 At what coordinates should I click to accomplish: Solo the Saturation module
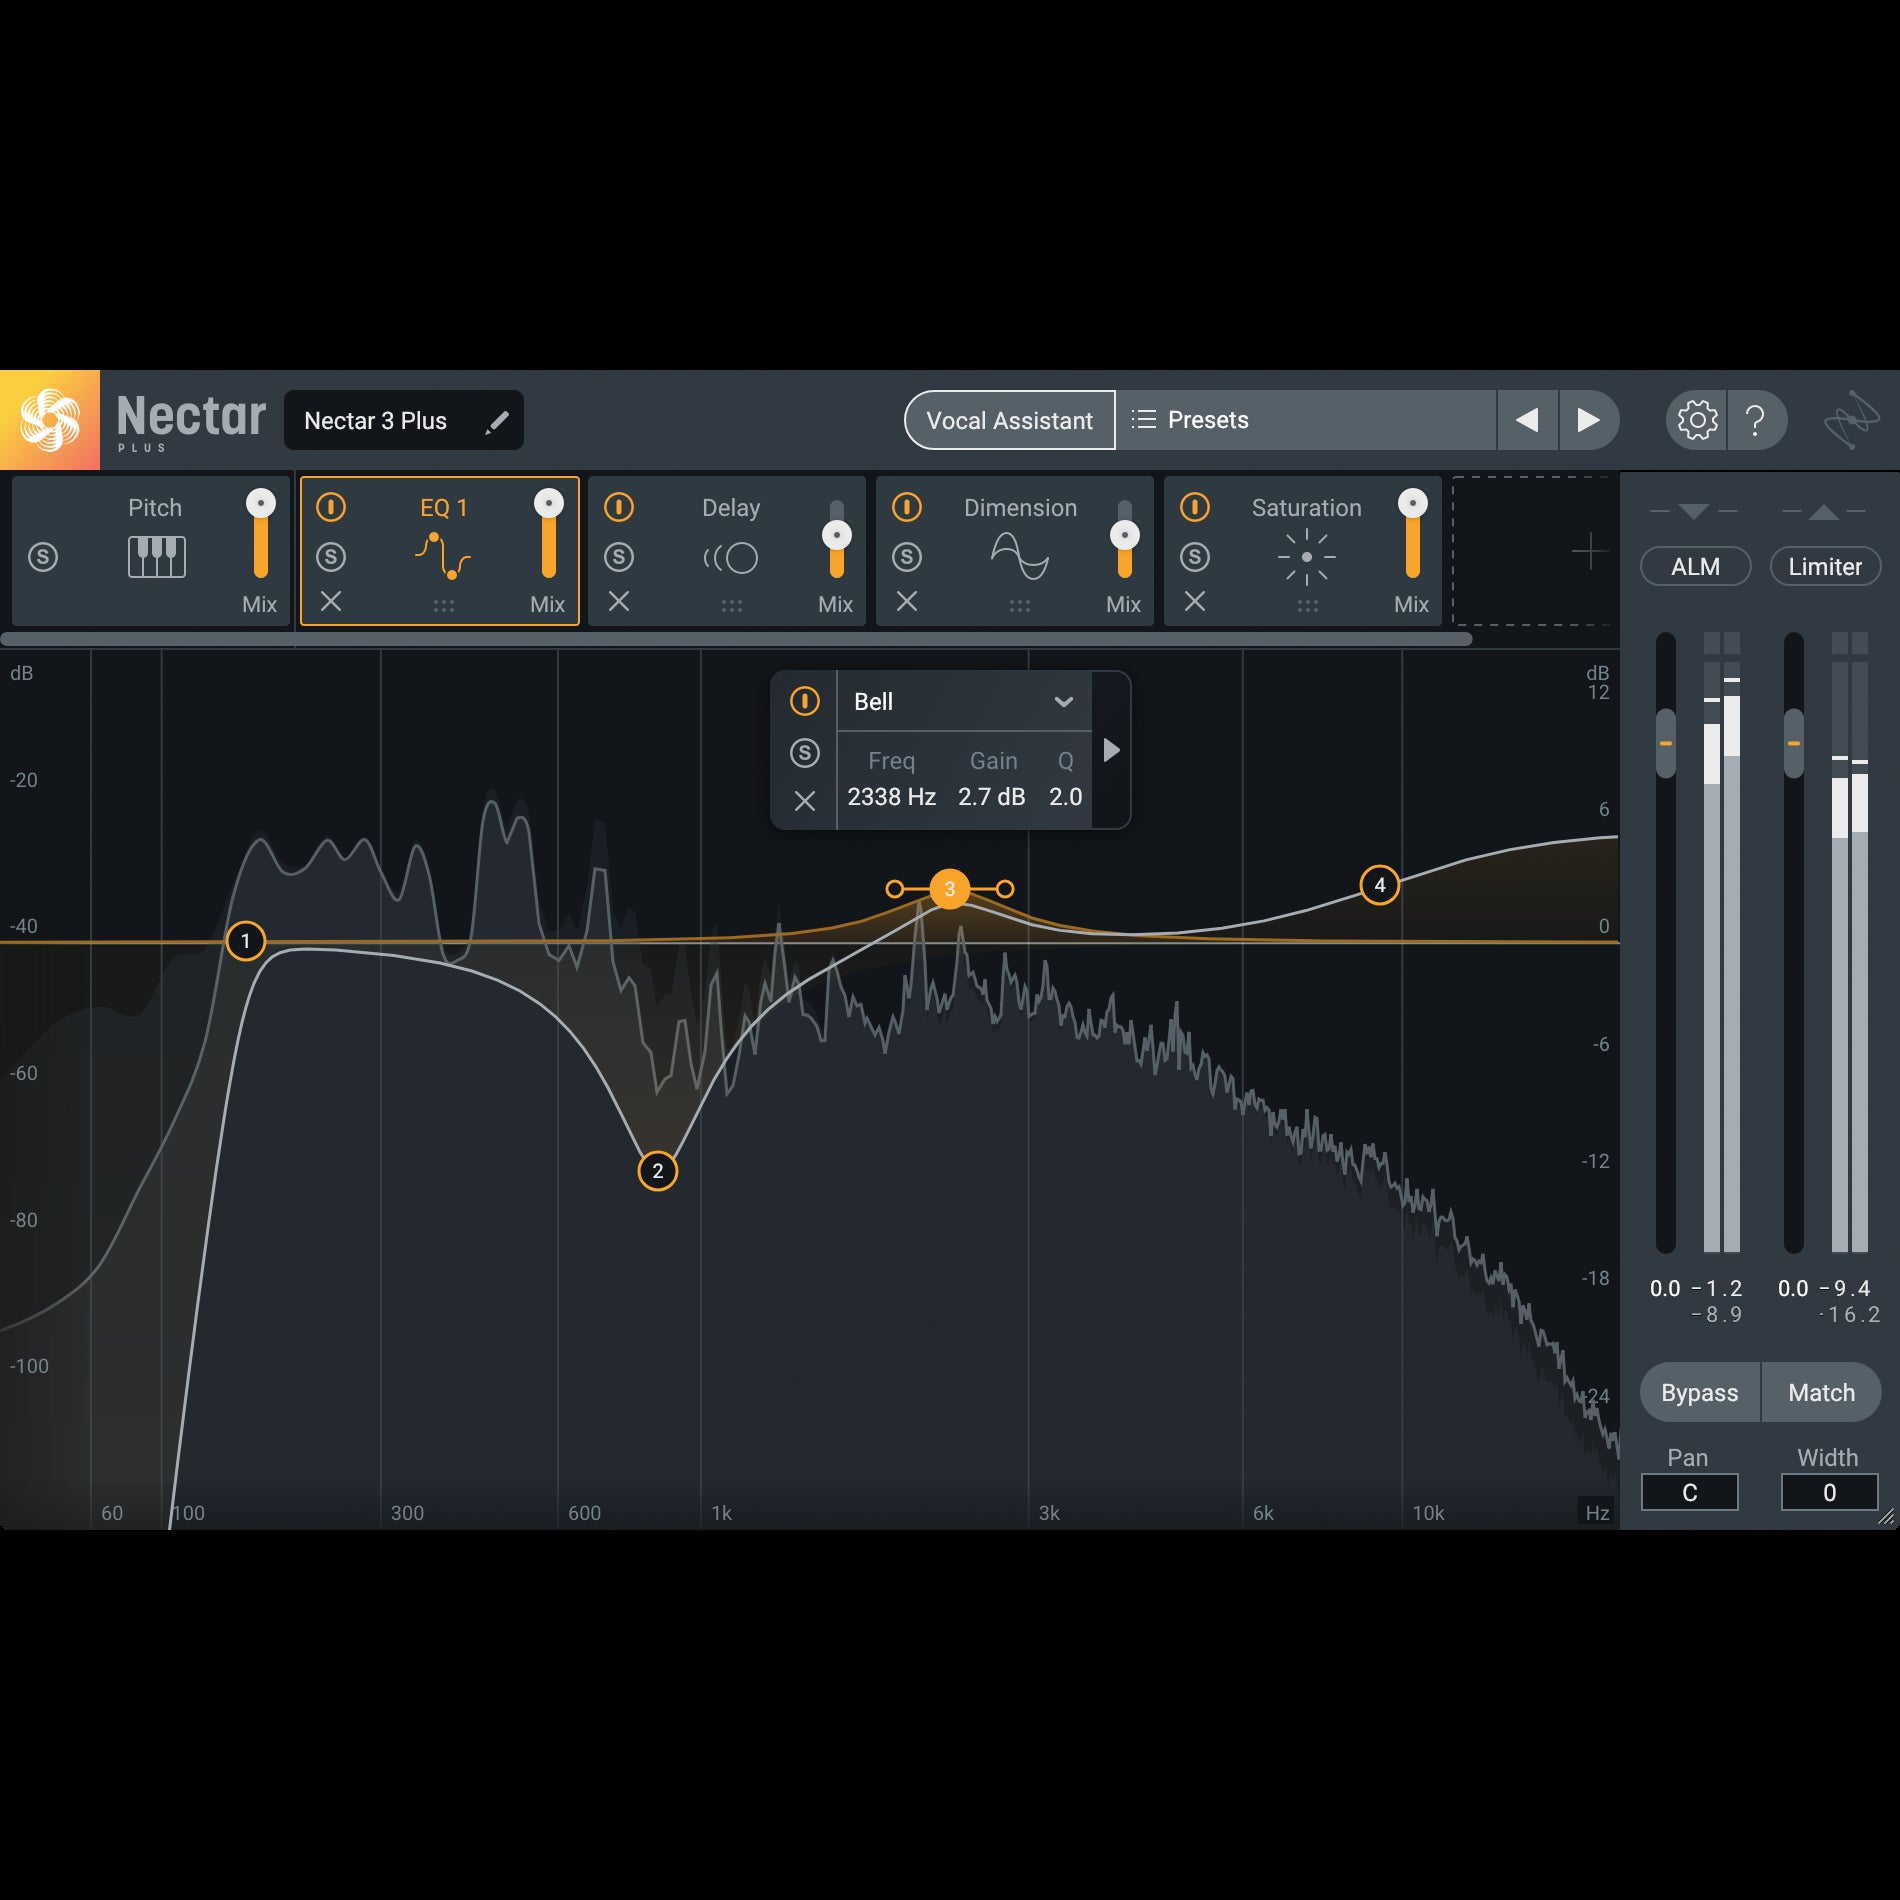coord(1195,557)
